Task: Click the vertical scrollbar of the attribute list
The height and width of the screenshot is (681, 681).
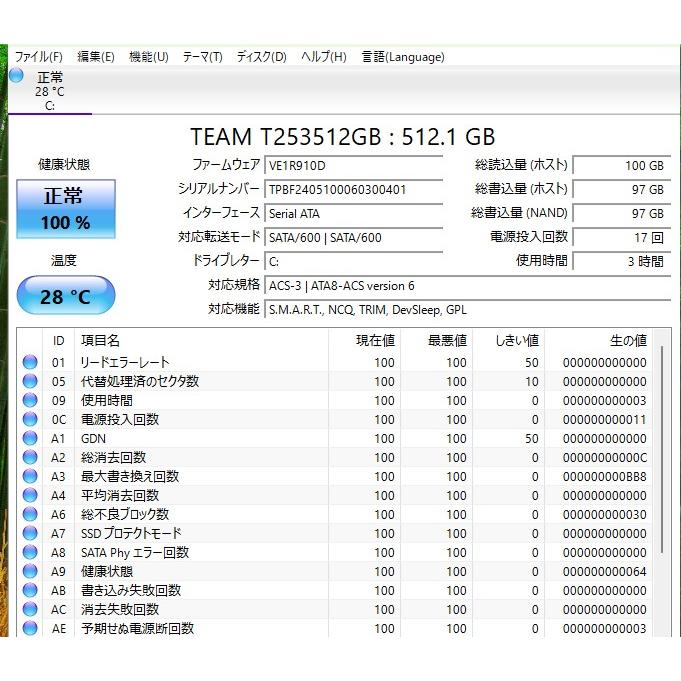Action: (x=658, y=480)
